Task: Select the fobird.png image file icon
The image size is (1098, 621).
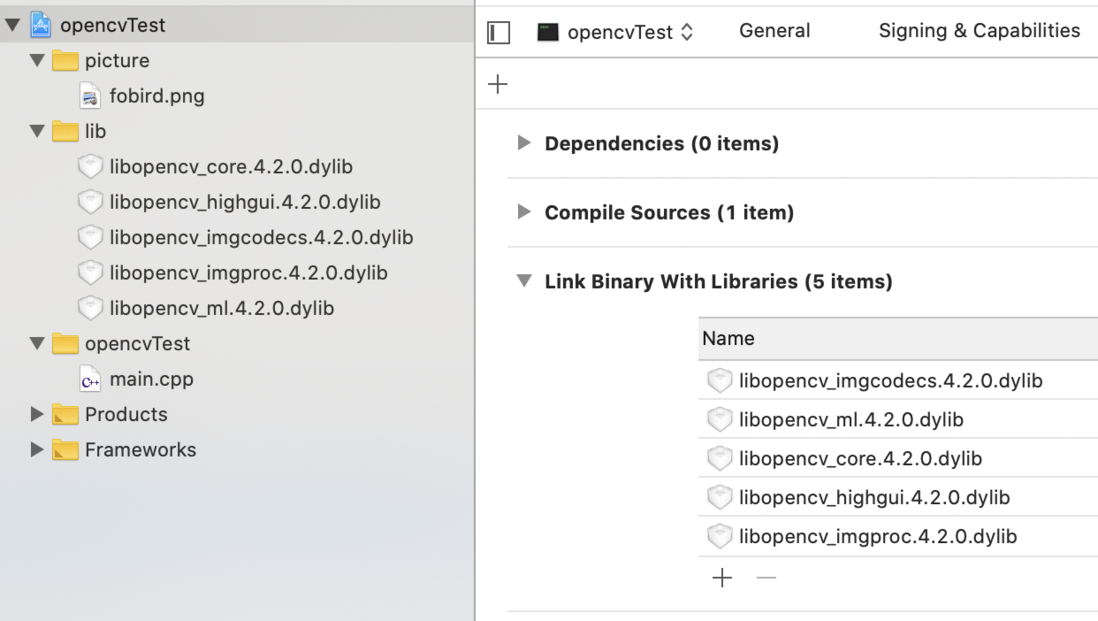Action: [x=90, y=96]
